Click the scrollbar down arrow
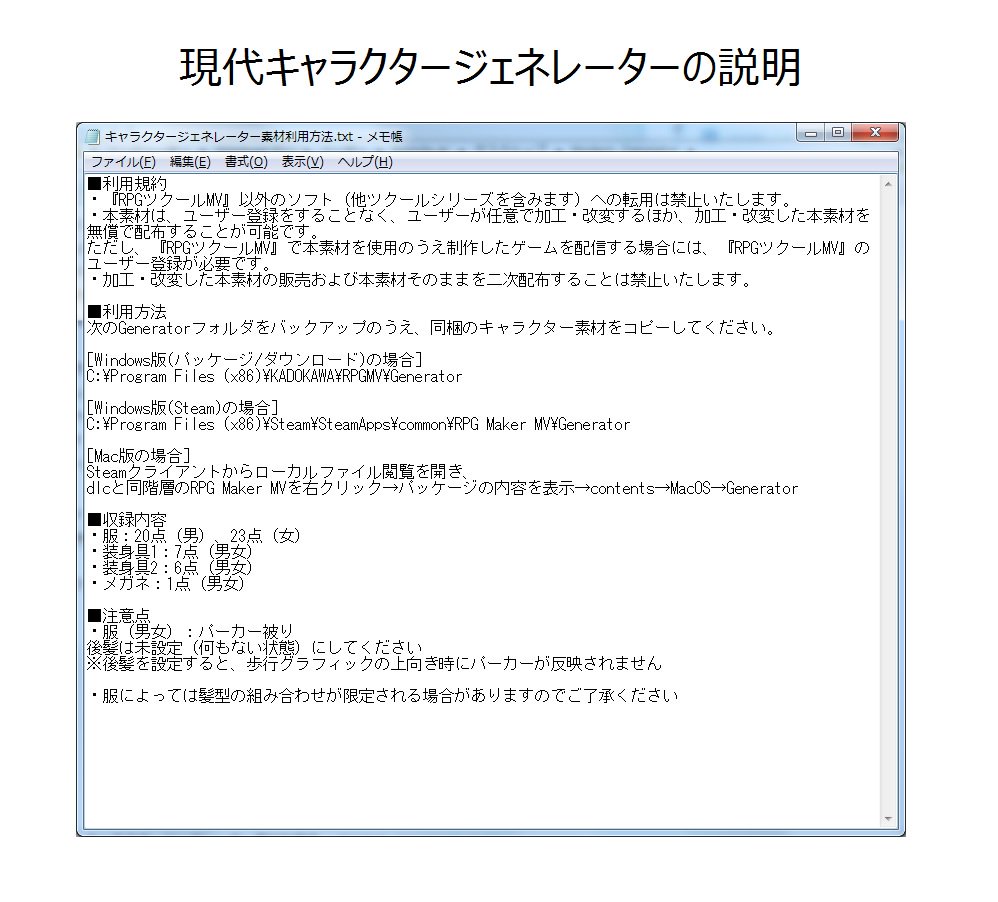This screenshot has width=998, height=902. tap(888, 819)
